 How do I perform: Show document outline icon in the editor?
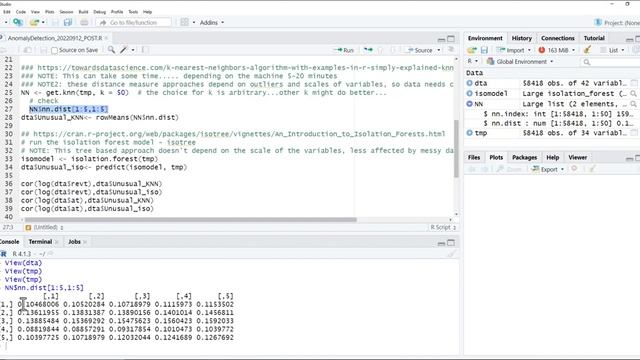[x=451, y=50]
